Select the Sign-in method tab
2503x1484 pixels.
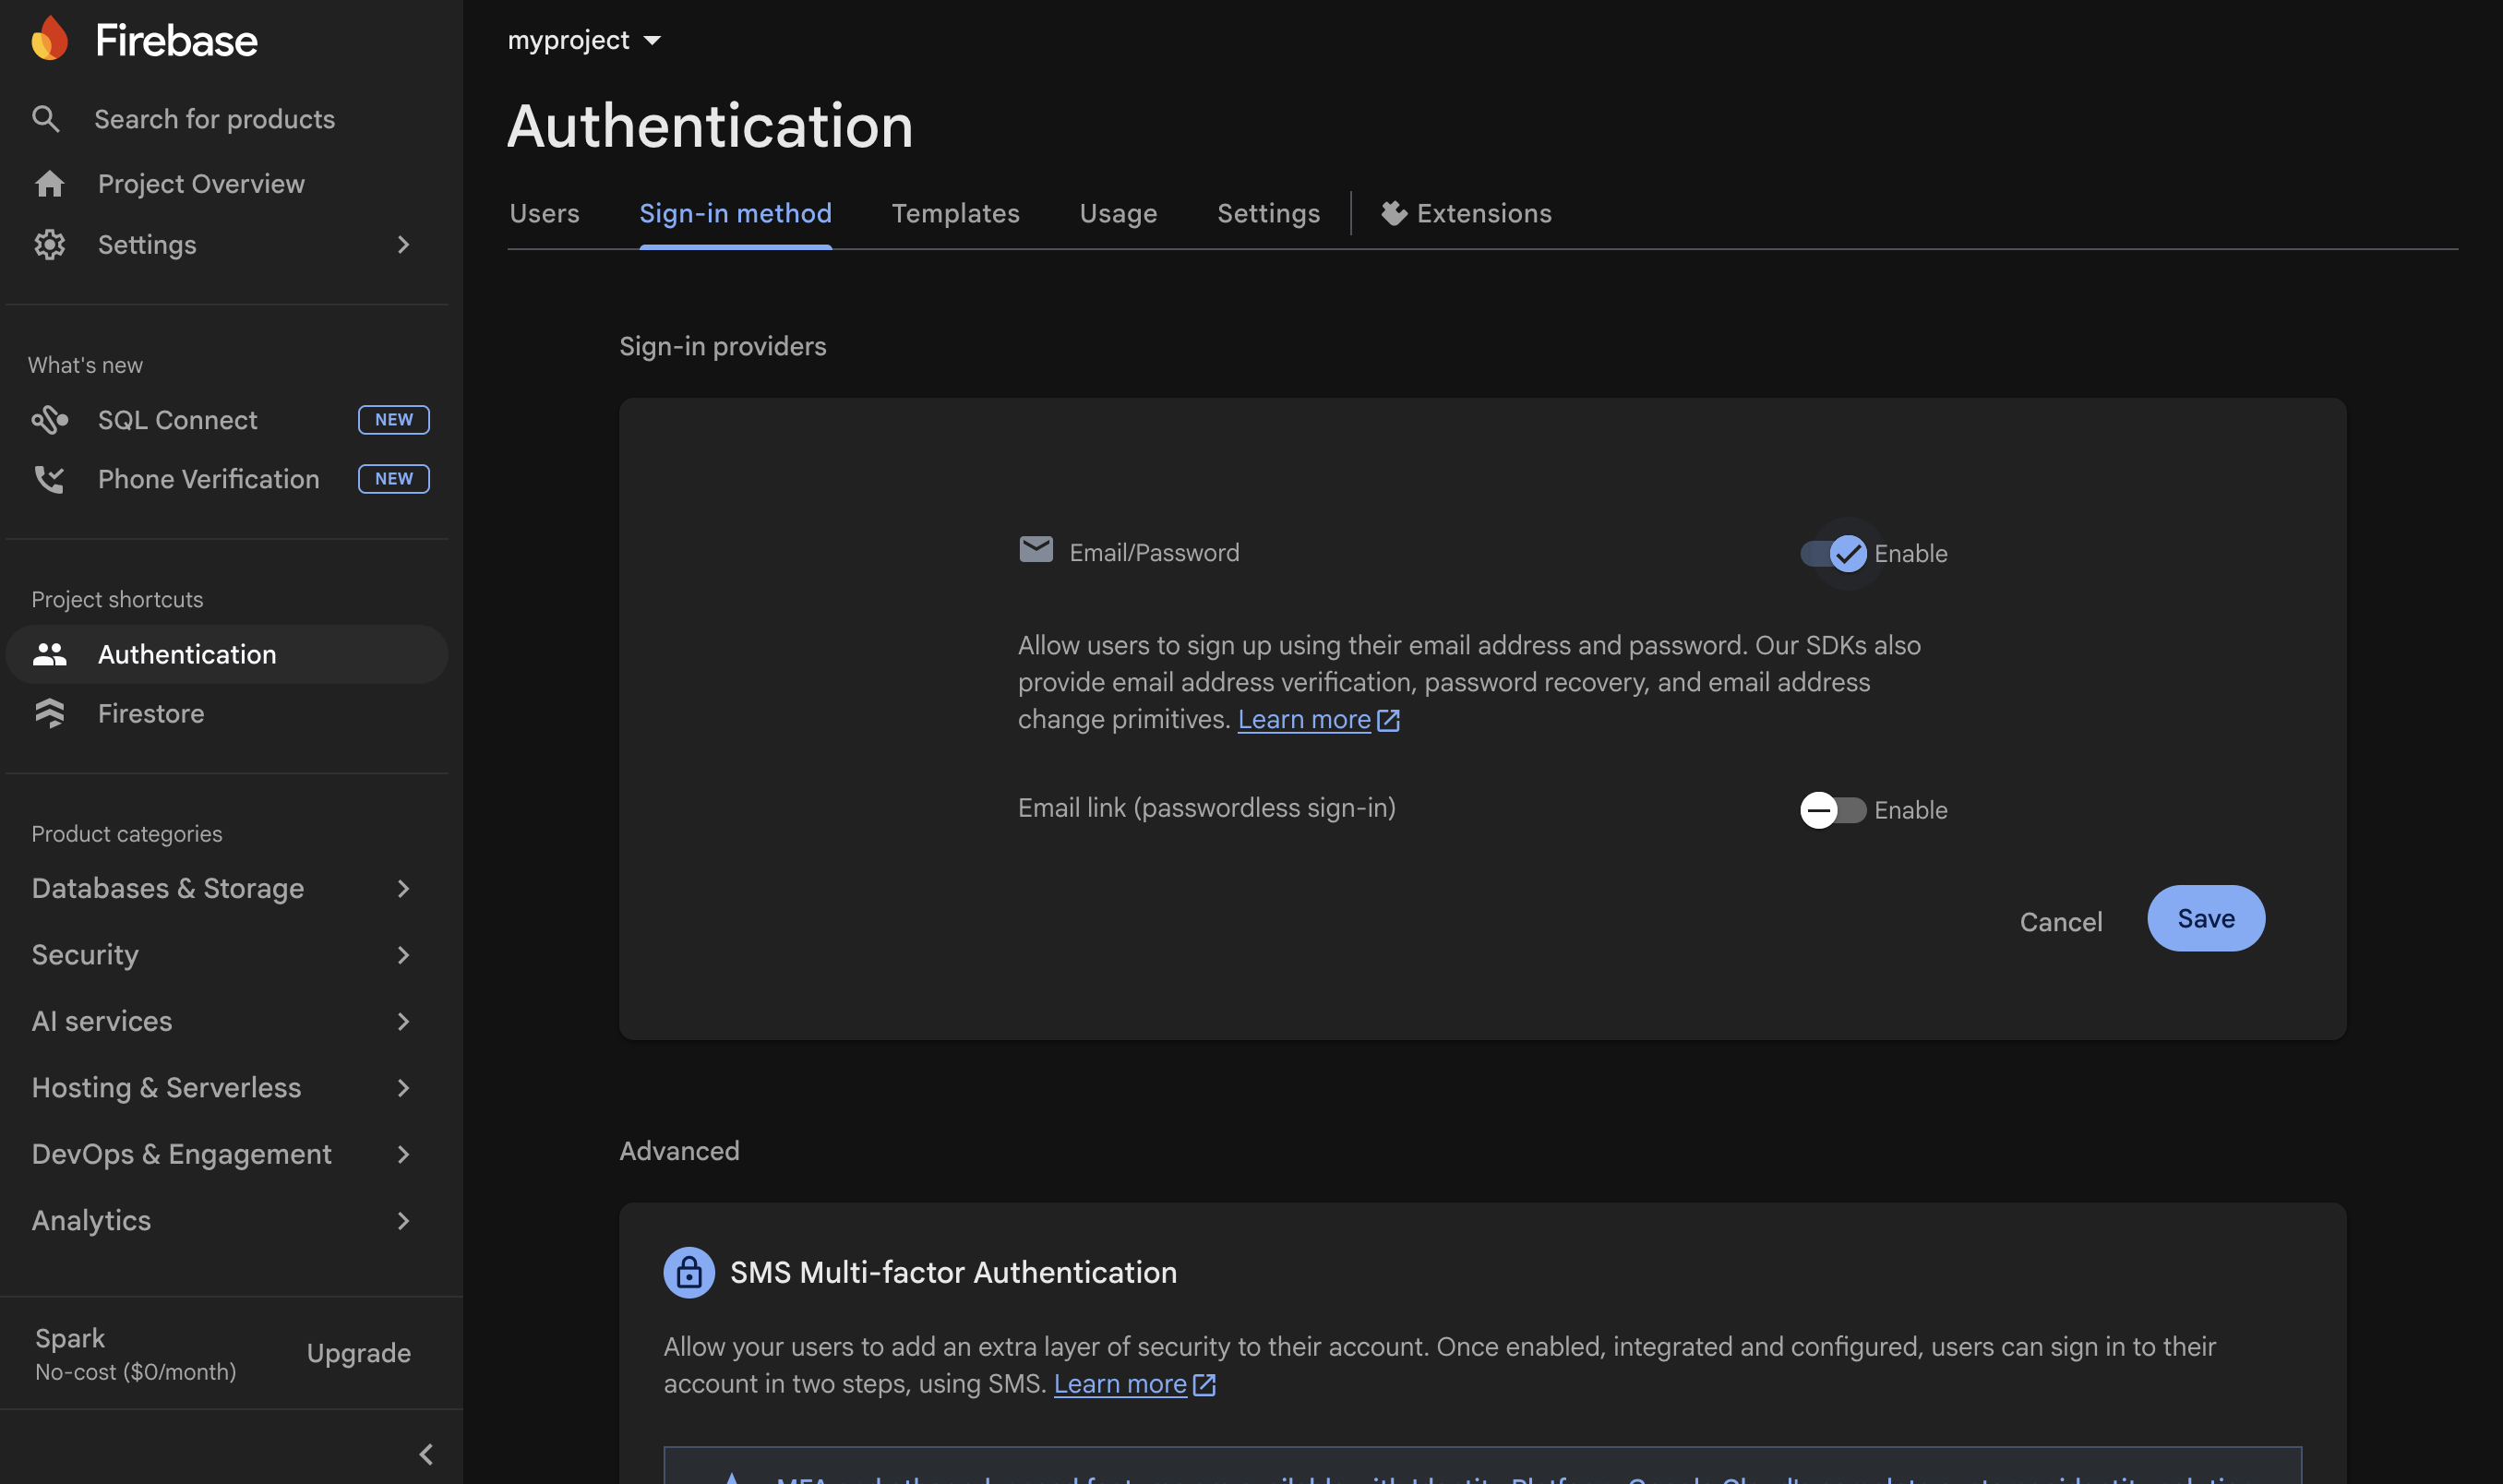click(735, 214)
